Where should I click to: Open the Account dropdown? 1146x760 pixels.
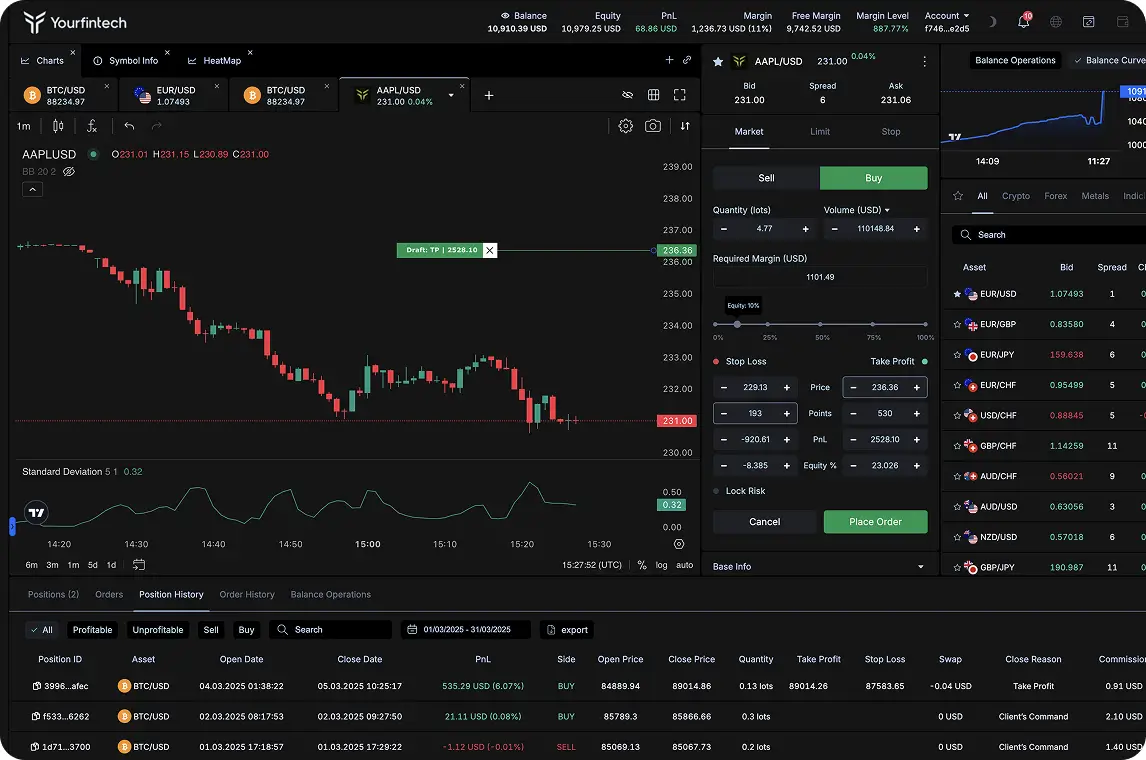[x=946, y=15]
